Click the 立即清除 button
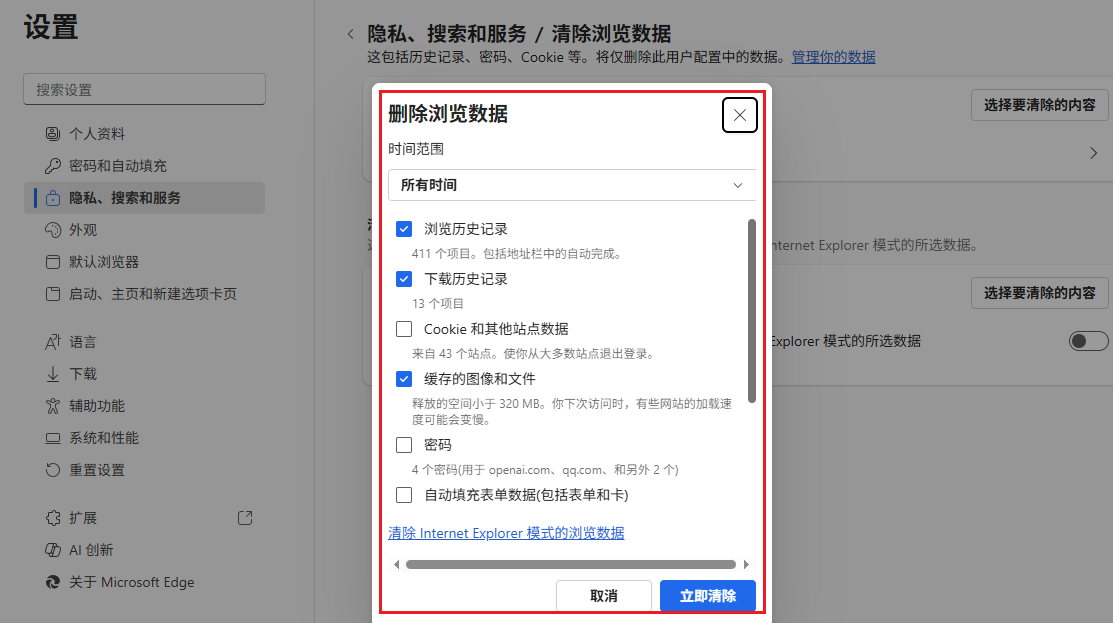 coord(707,595)
